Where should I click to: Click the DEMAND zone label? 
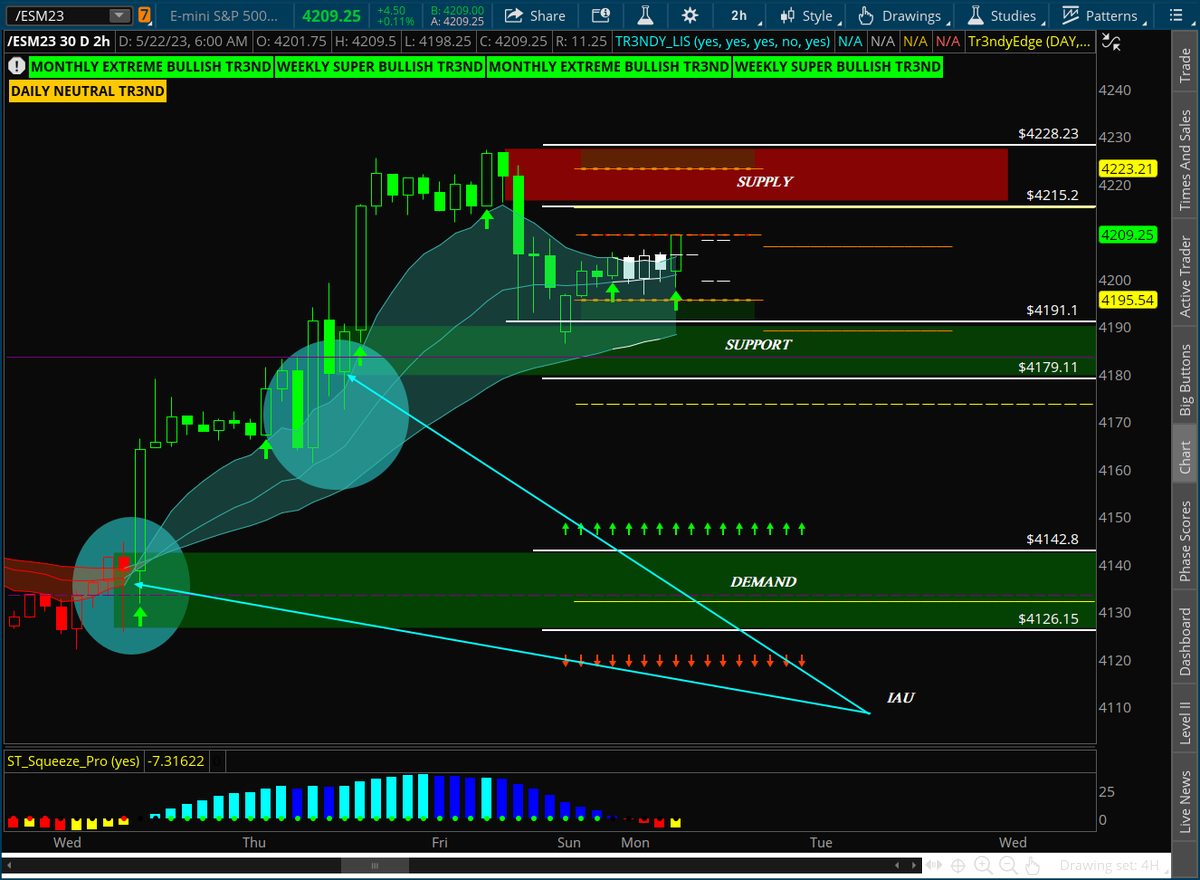pos(763,582)
